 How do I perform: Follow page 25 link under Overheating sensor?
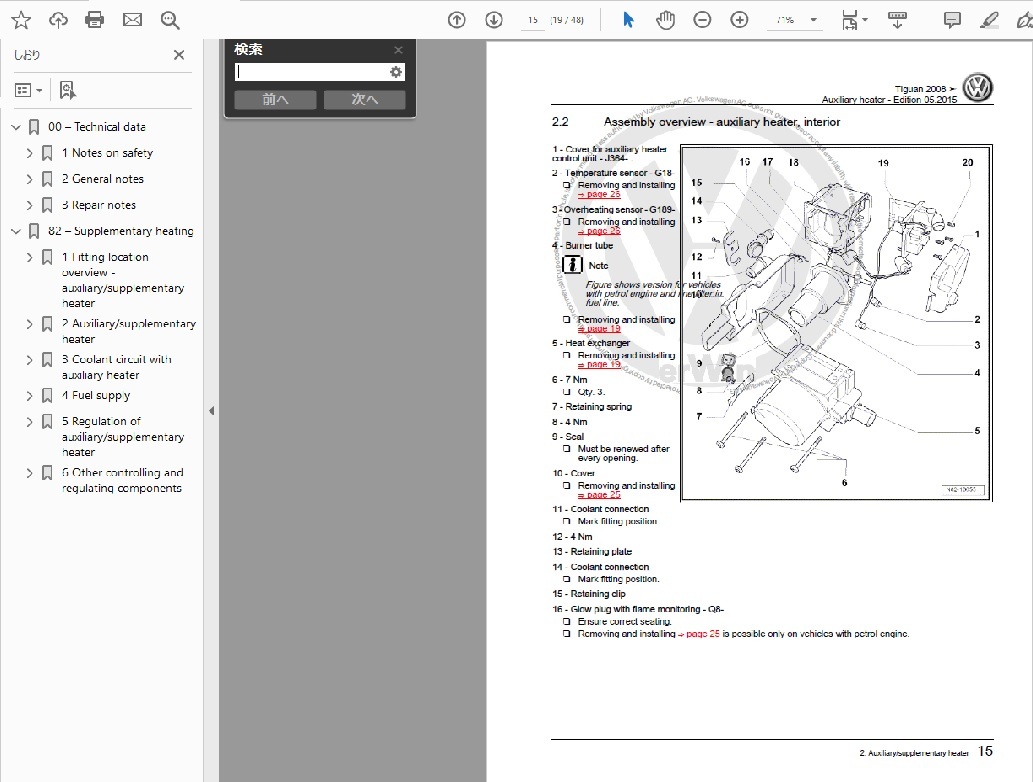coord(600,231)
